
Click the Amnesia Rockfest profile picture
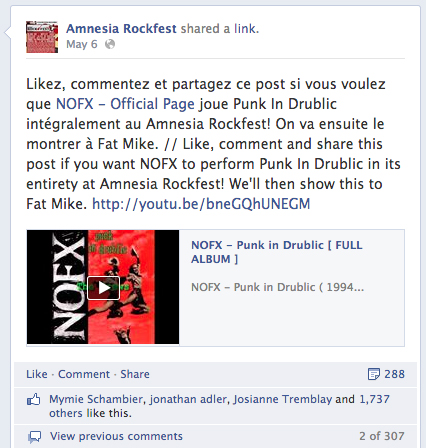pyautogui.click(x=42, y=37)
